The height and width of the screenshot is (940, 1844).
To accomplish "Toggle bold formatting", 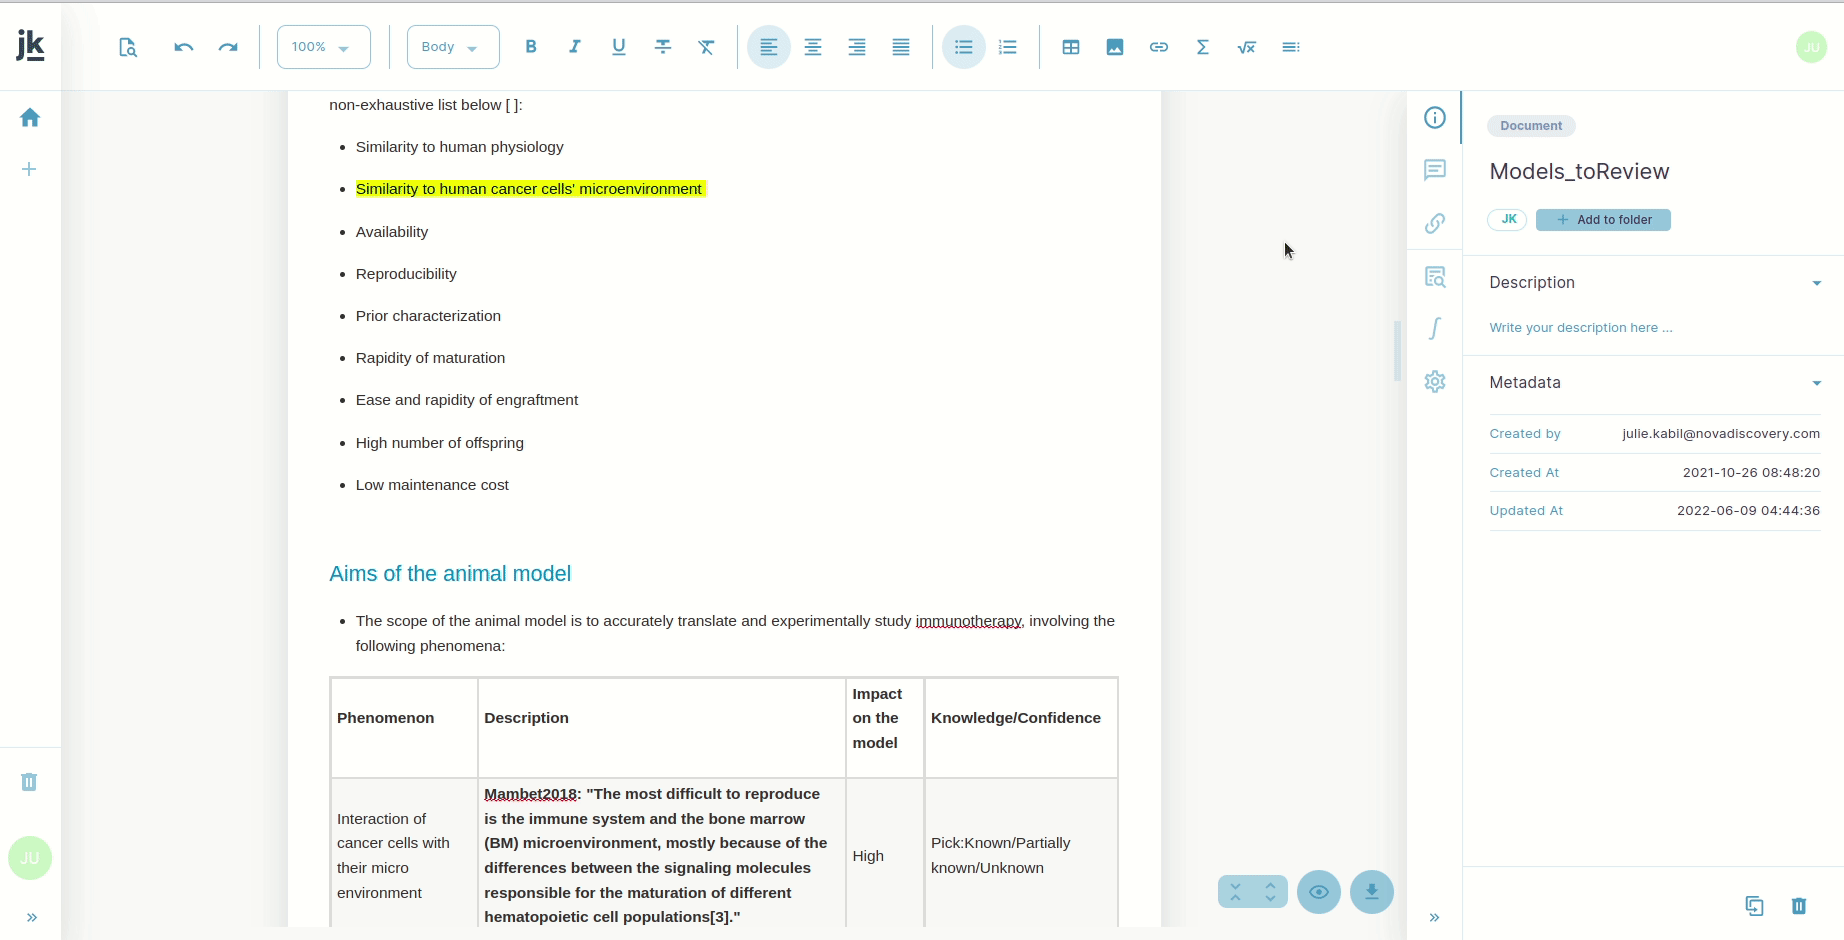I will [531, 47].
